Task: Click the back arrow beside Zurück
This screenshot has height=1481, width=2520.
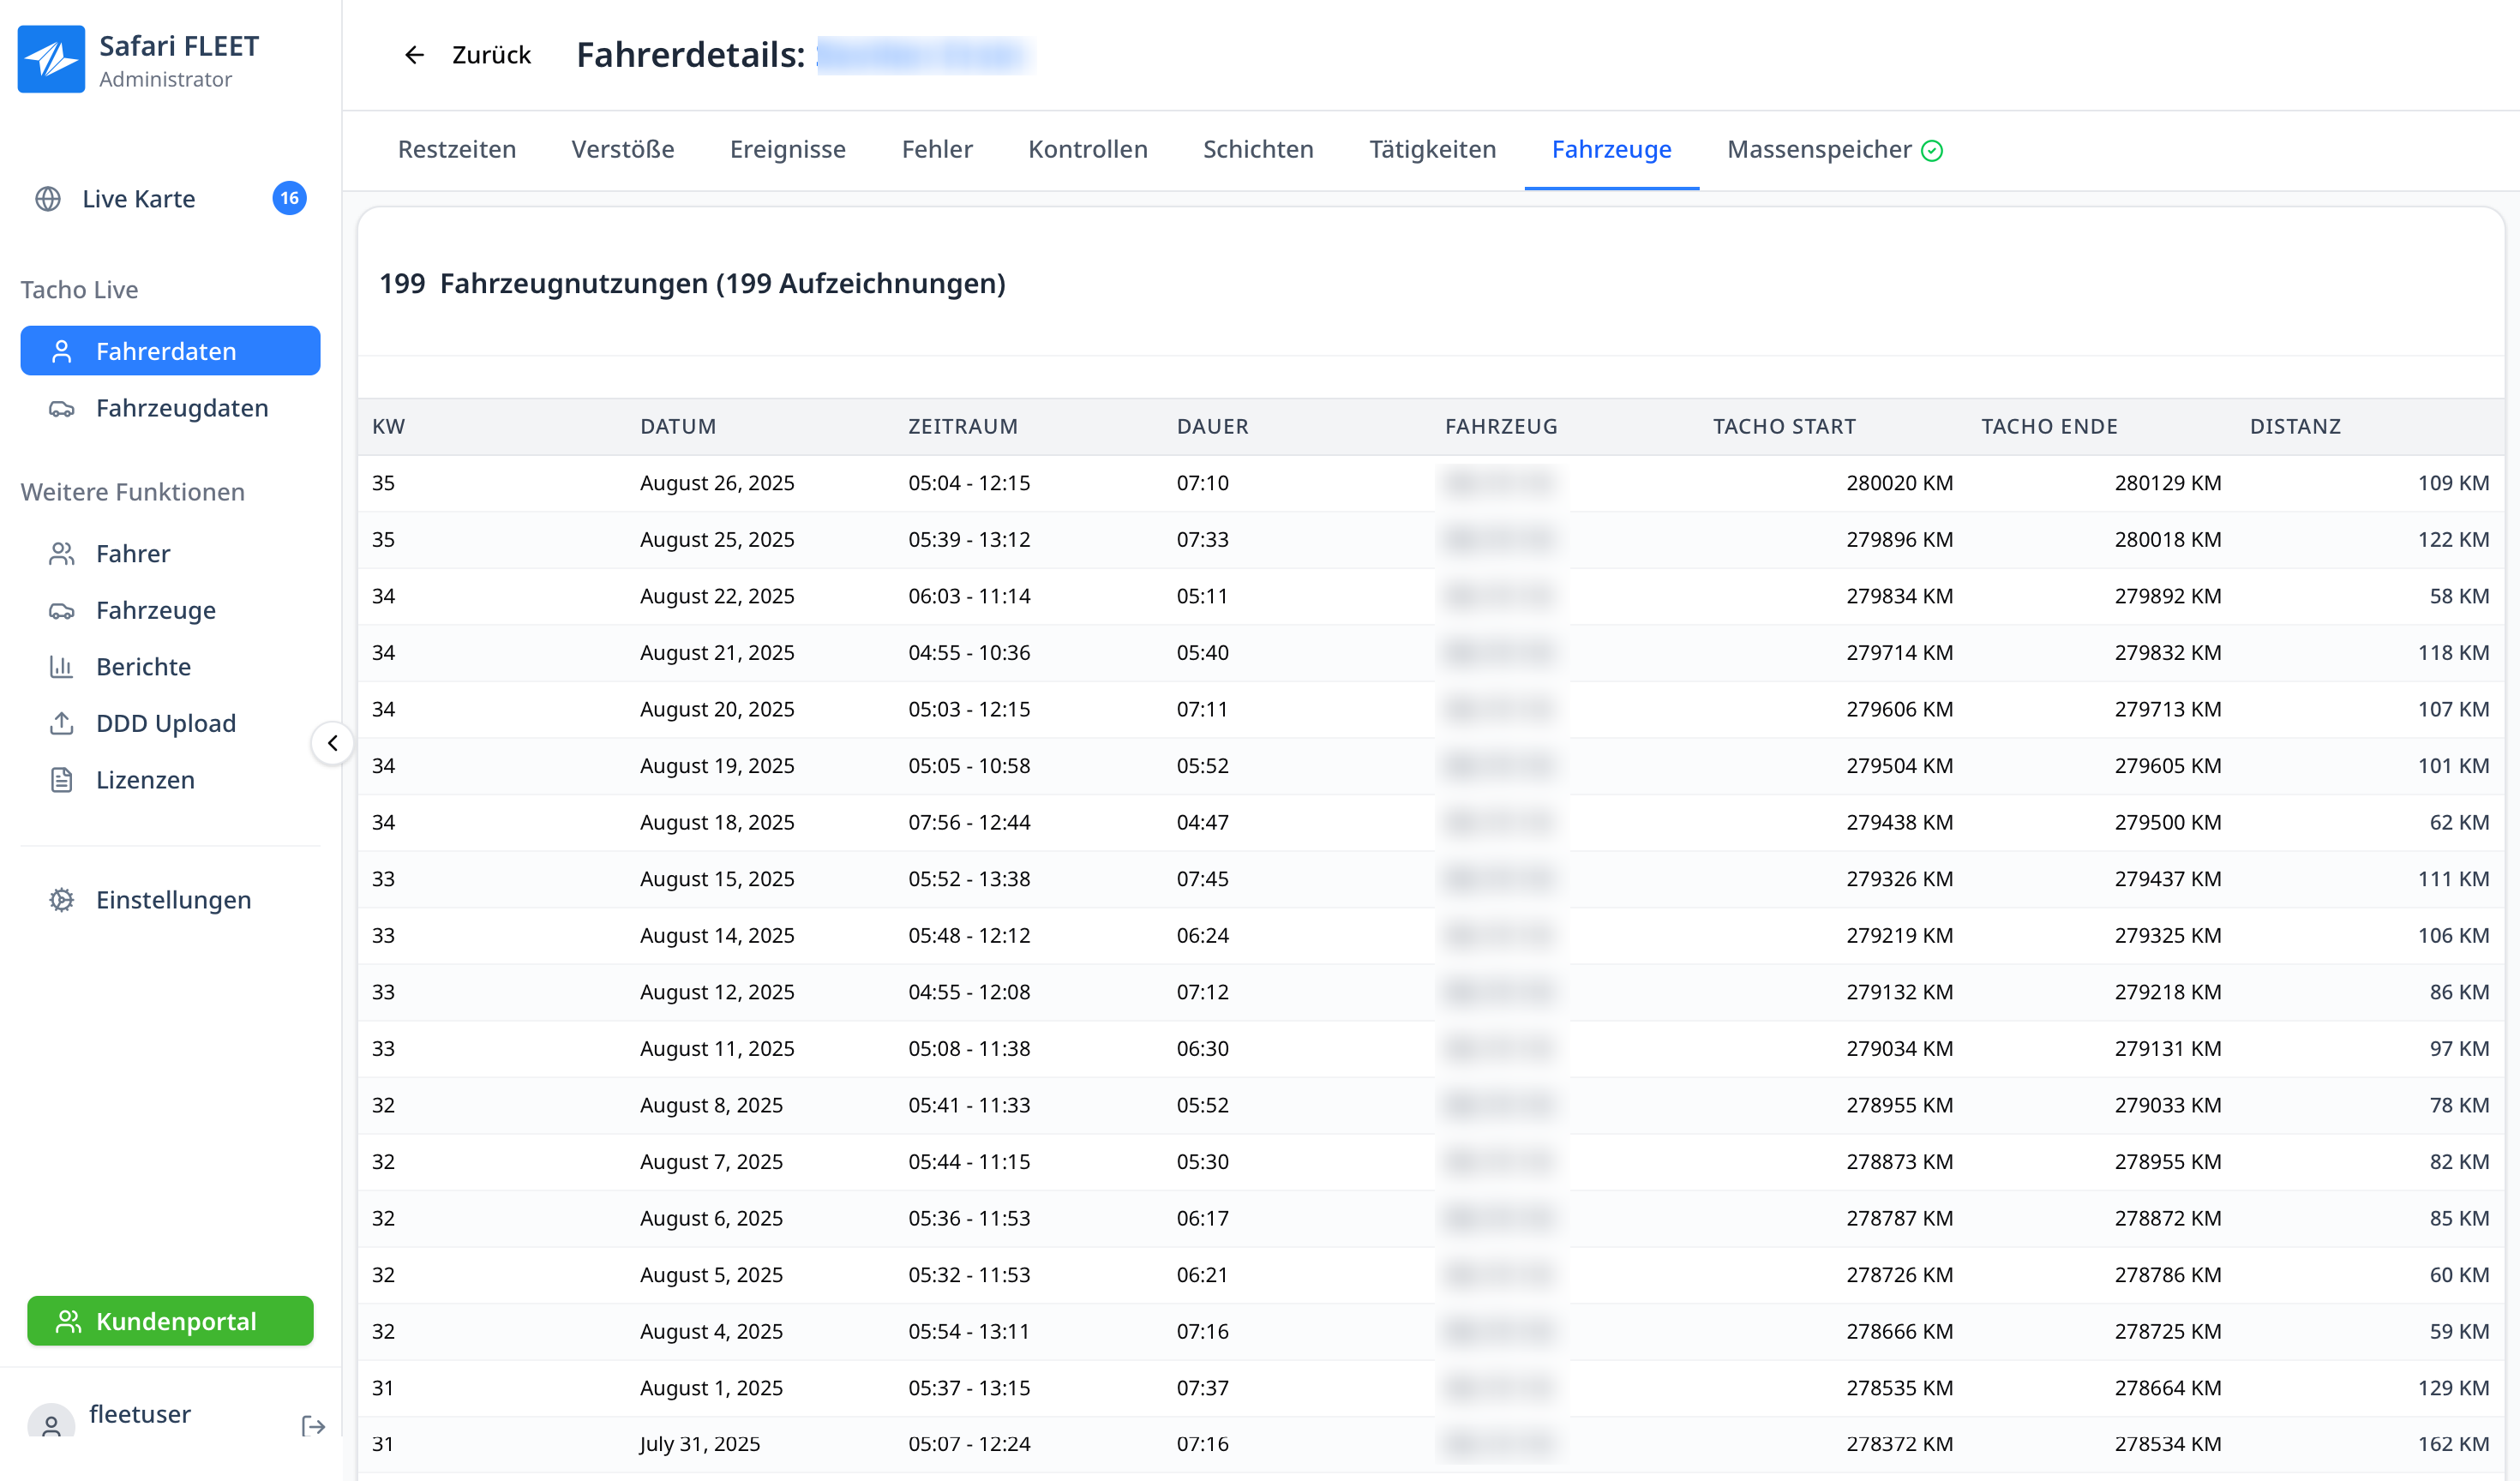Action: pyautogui.click(x=415, y=55)
